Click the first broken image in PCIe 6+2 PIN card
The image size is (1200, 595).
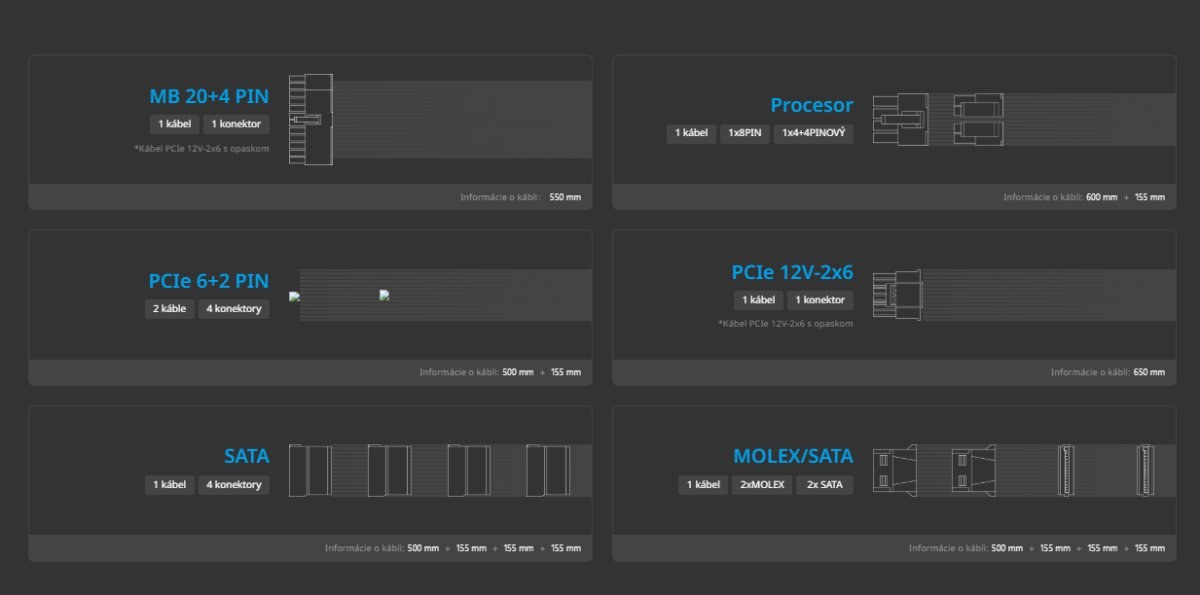[x=294, y=297]
